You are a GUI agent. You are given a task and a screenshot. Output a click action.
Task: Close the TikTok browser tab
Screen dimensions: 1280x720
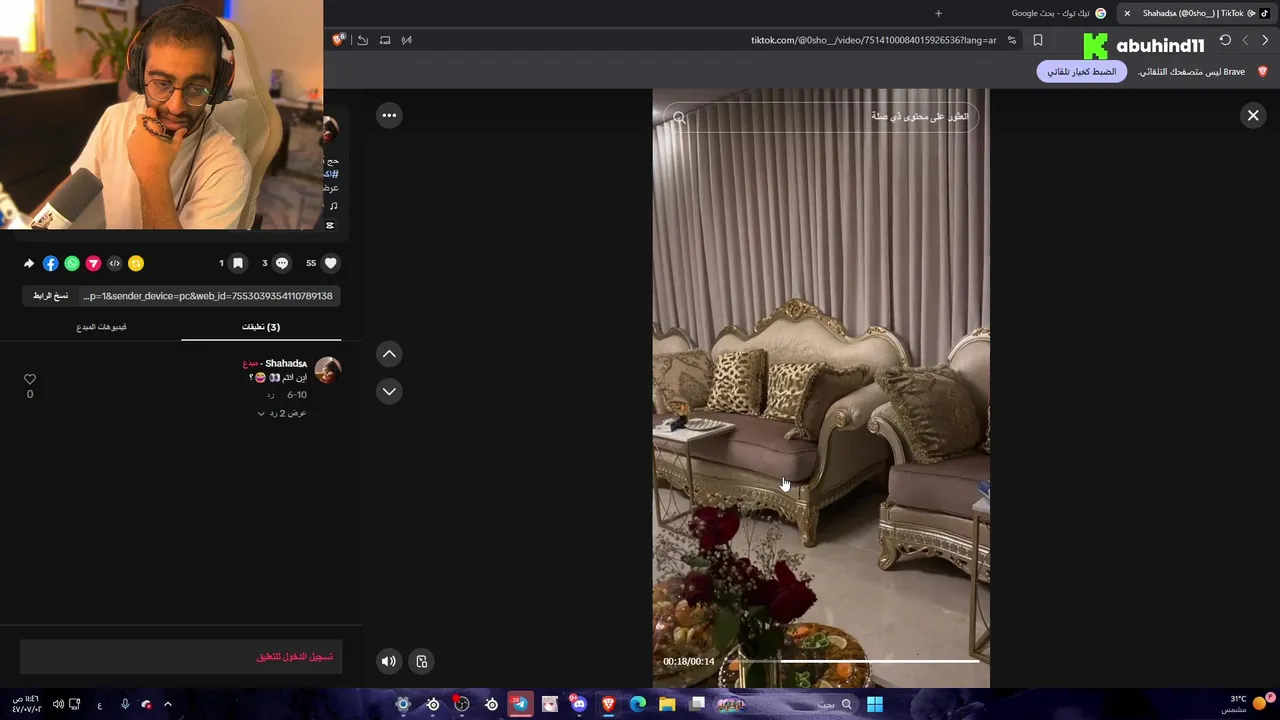coord(1127,13)
